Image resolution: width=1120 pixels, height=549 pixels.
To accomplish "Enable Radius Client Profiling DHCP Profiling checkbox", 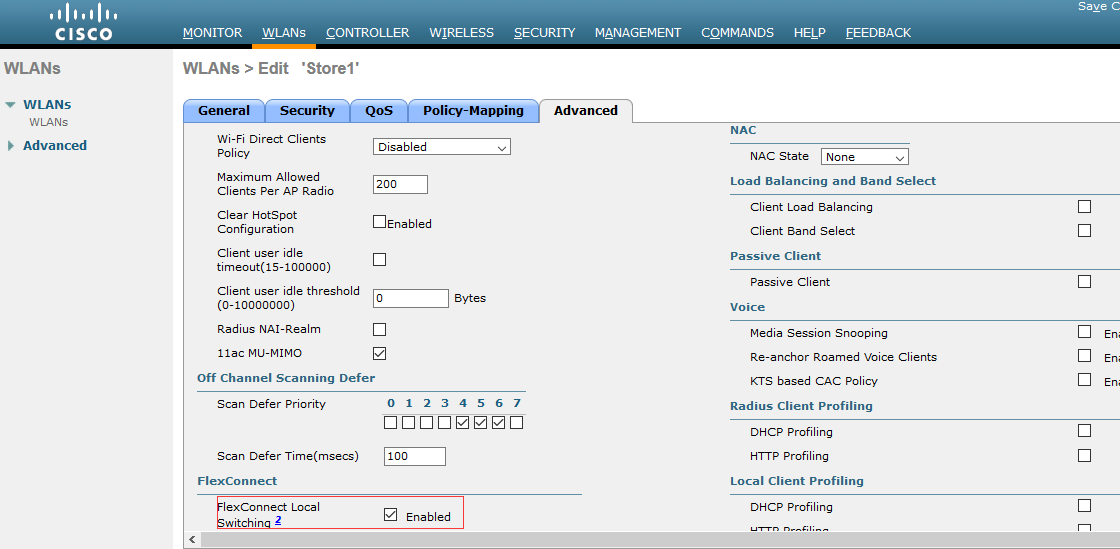I will [1084, 430].
